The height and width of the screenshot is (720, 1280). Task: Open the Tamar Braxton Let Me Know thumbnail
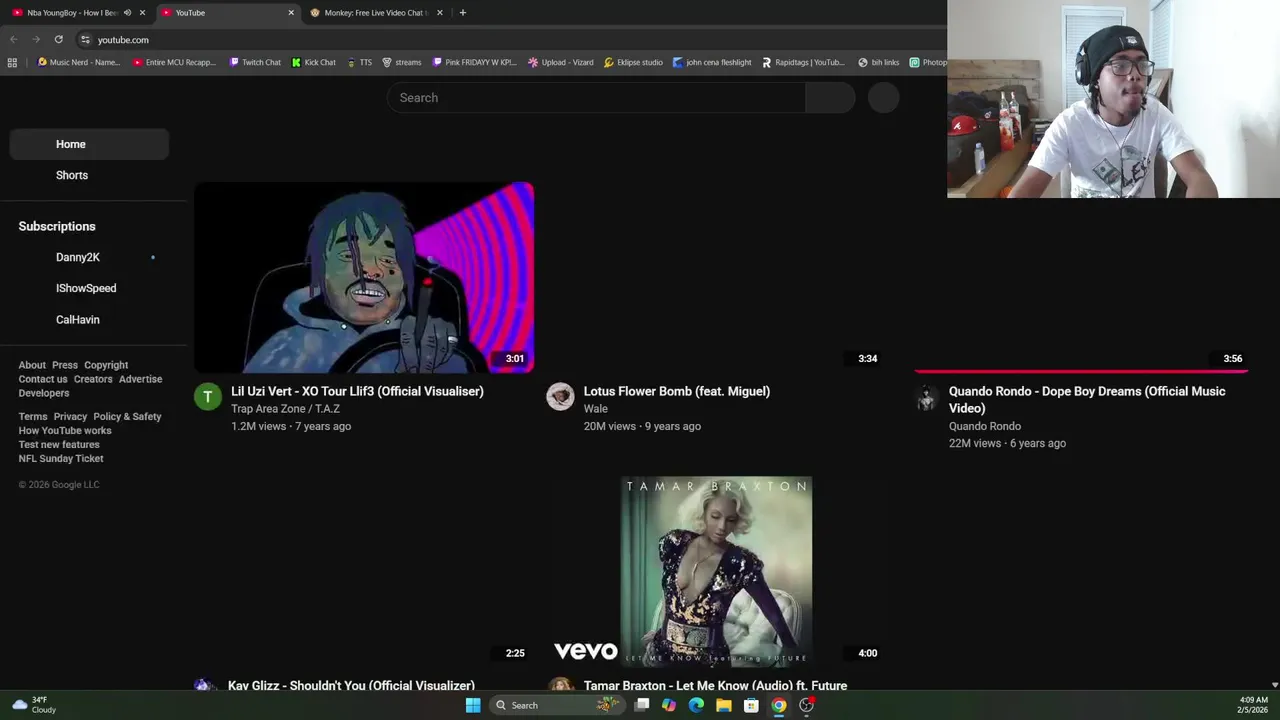pyautogui.click(x=716, y=571)
